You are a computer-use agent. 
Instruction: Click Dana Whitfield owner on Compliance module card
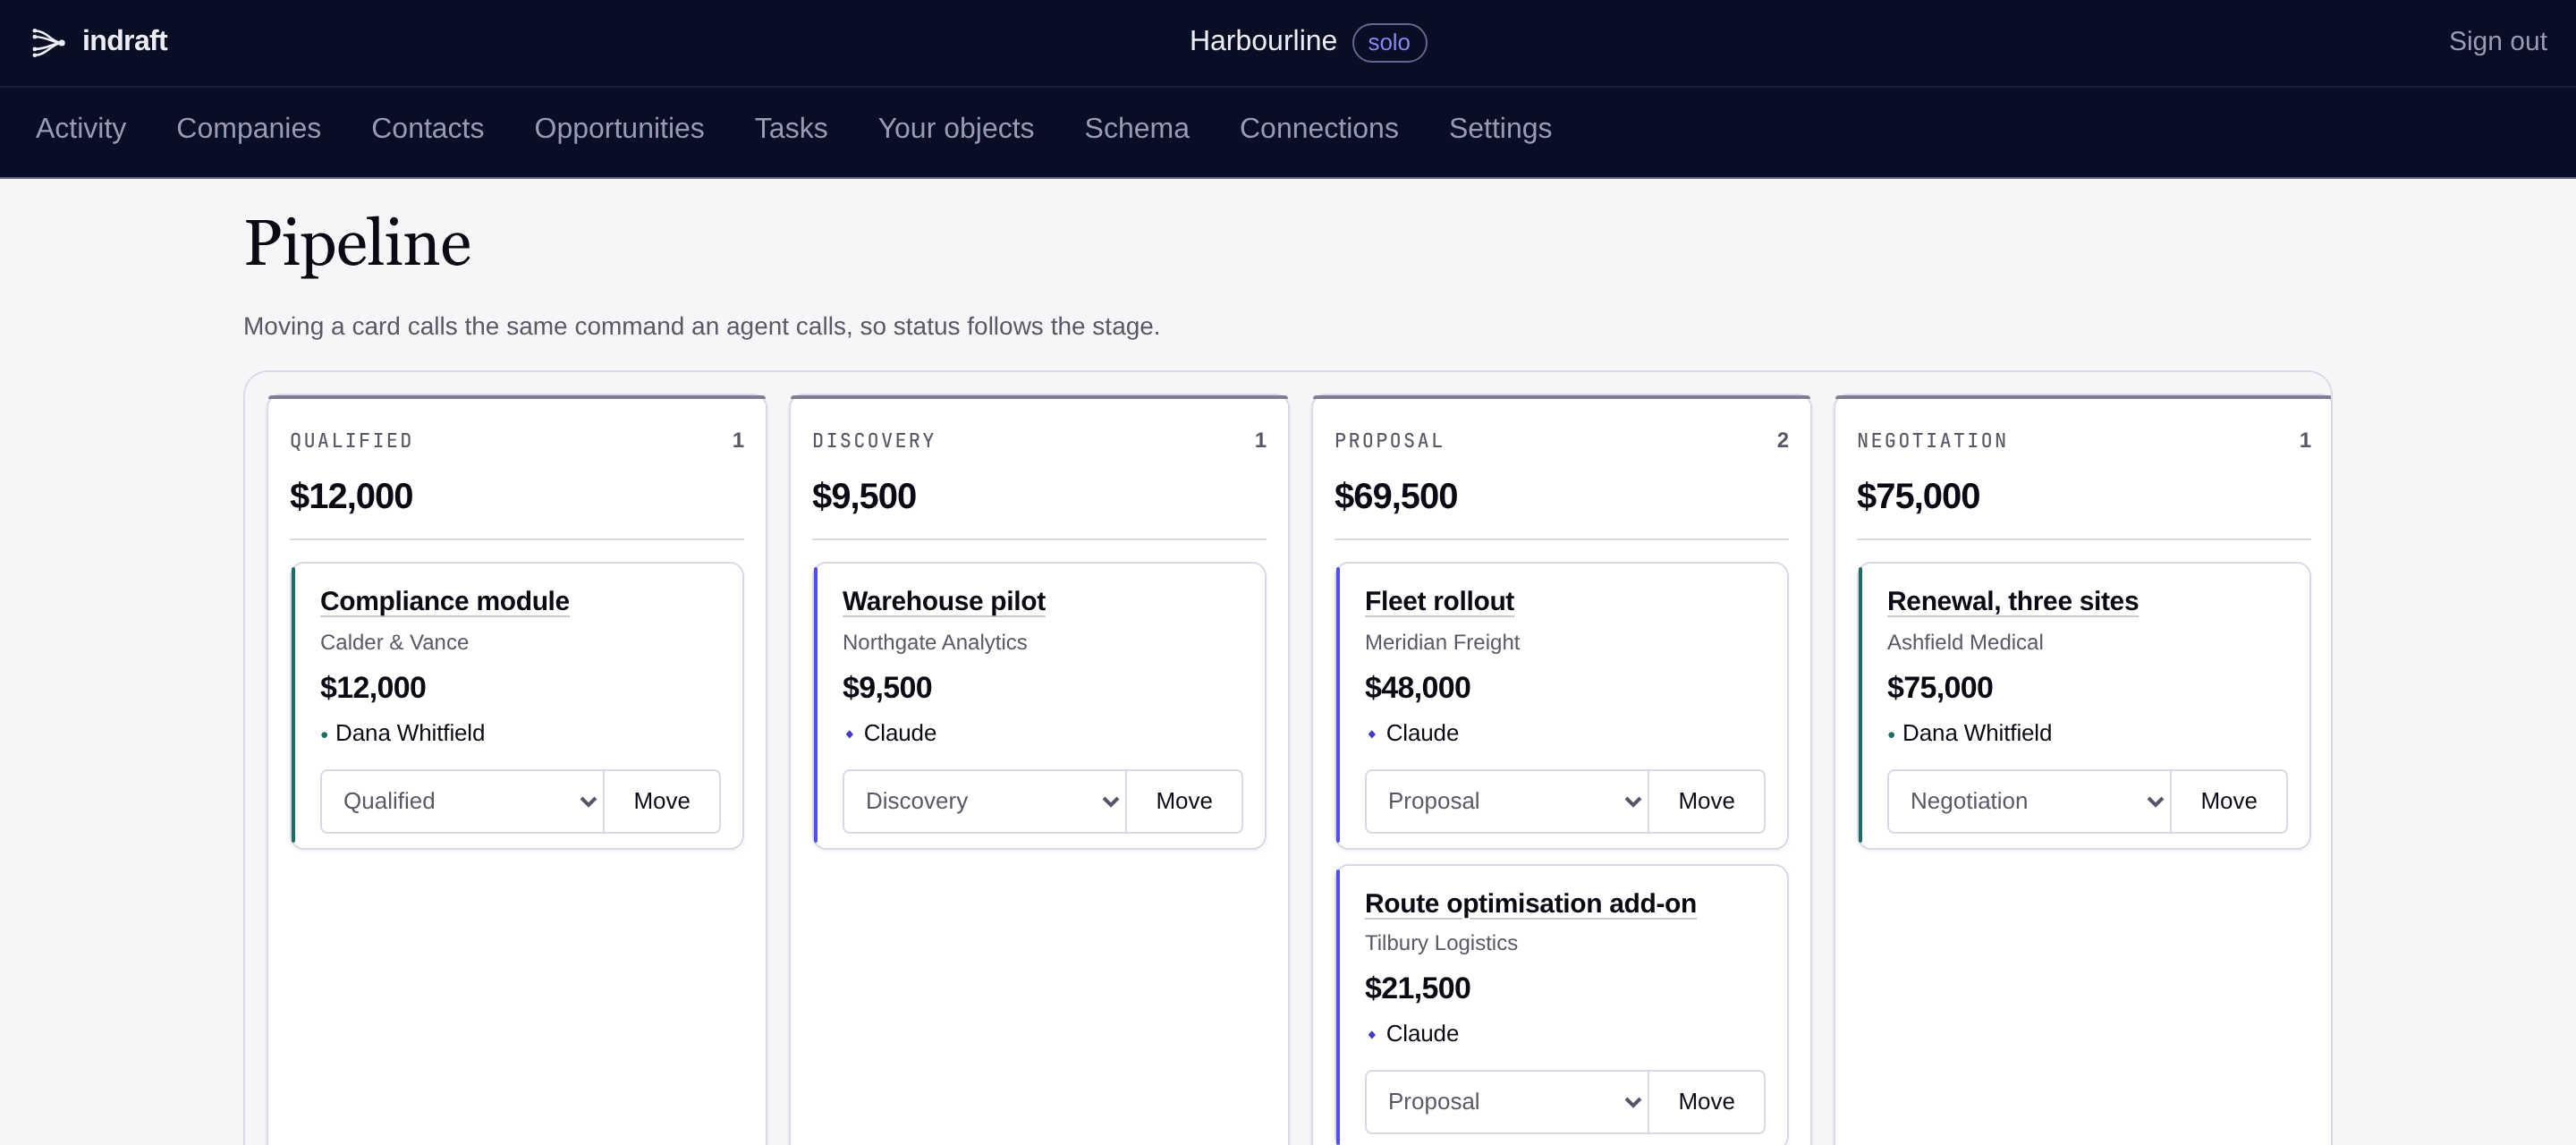click(x=410, y=733)
